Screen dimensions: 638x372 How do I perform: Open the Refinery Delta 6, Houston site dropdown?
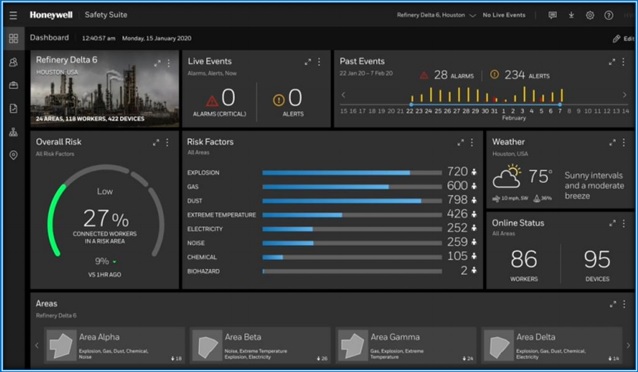436,15
